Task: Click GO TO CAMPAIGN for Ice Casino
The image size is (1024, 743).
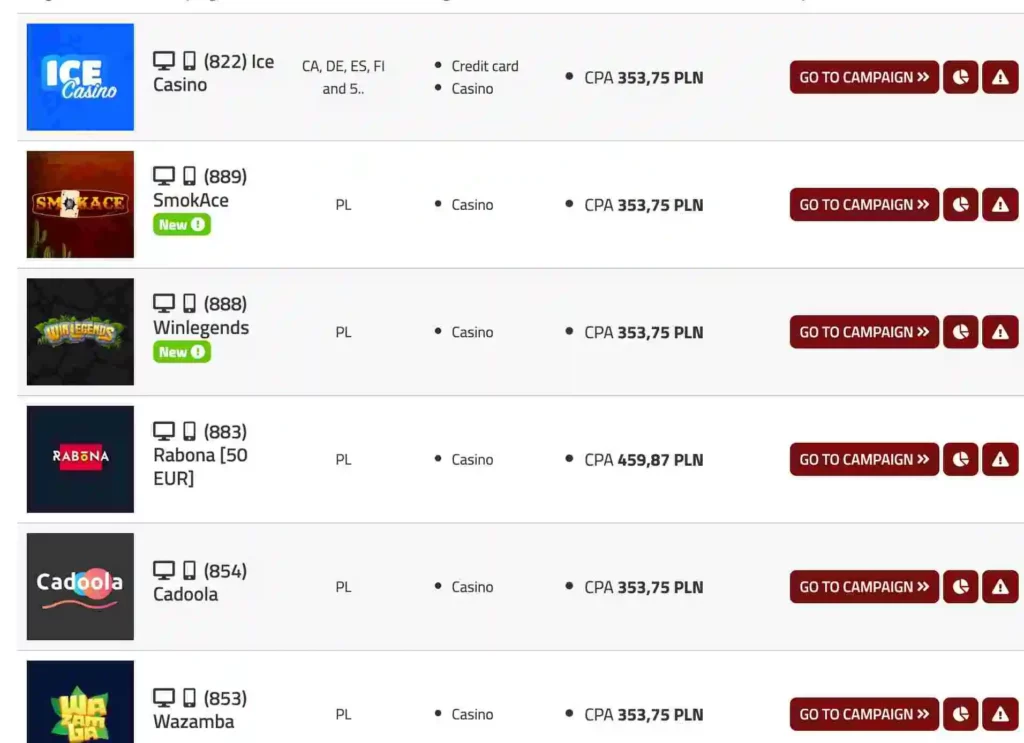Action: 864,77
